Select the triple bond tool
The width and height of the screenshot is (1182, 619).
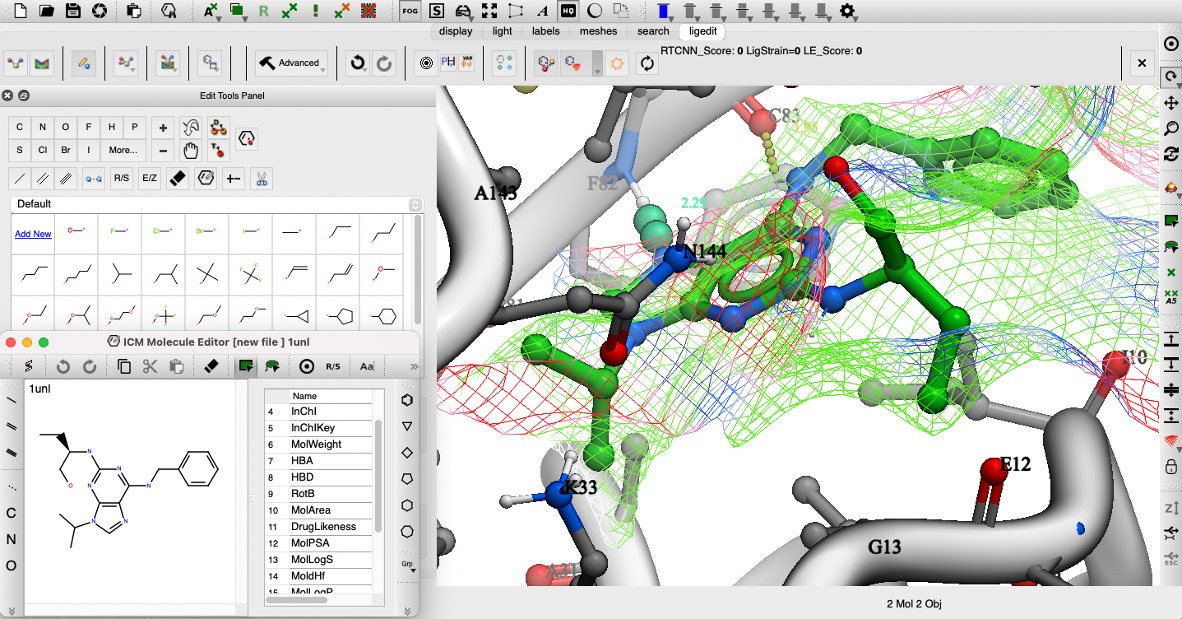coord(66,179)
